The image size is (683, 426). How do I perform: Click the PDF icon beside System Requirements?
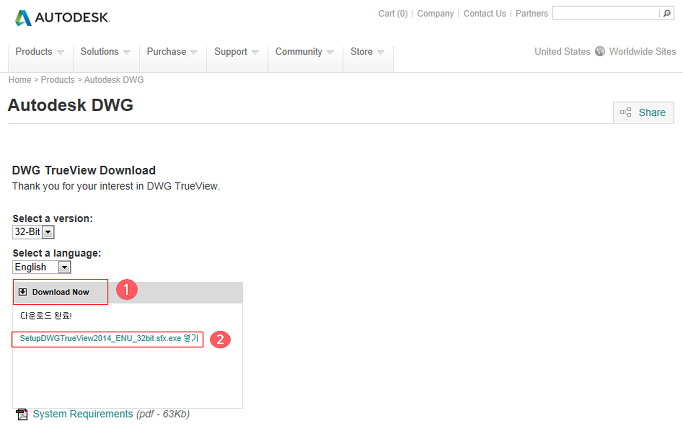coord(22,414)
